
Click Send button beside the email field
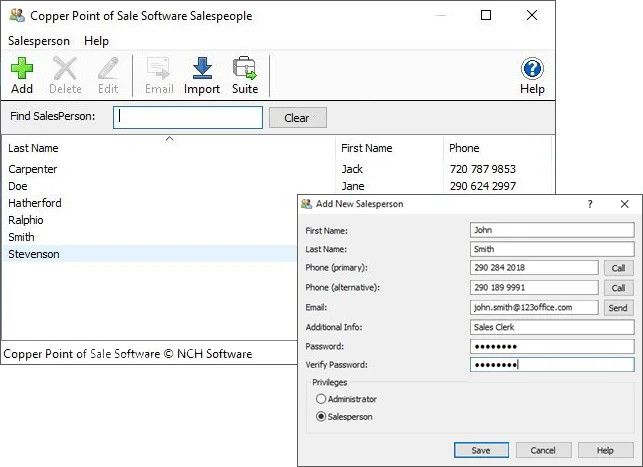pos(618,308)
